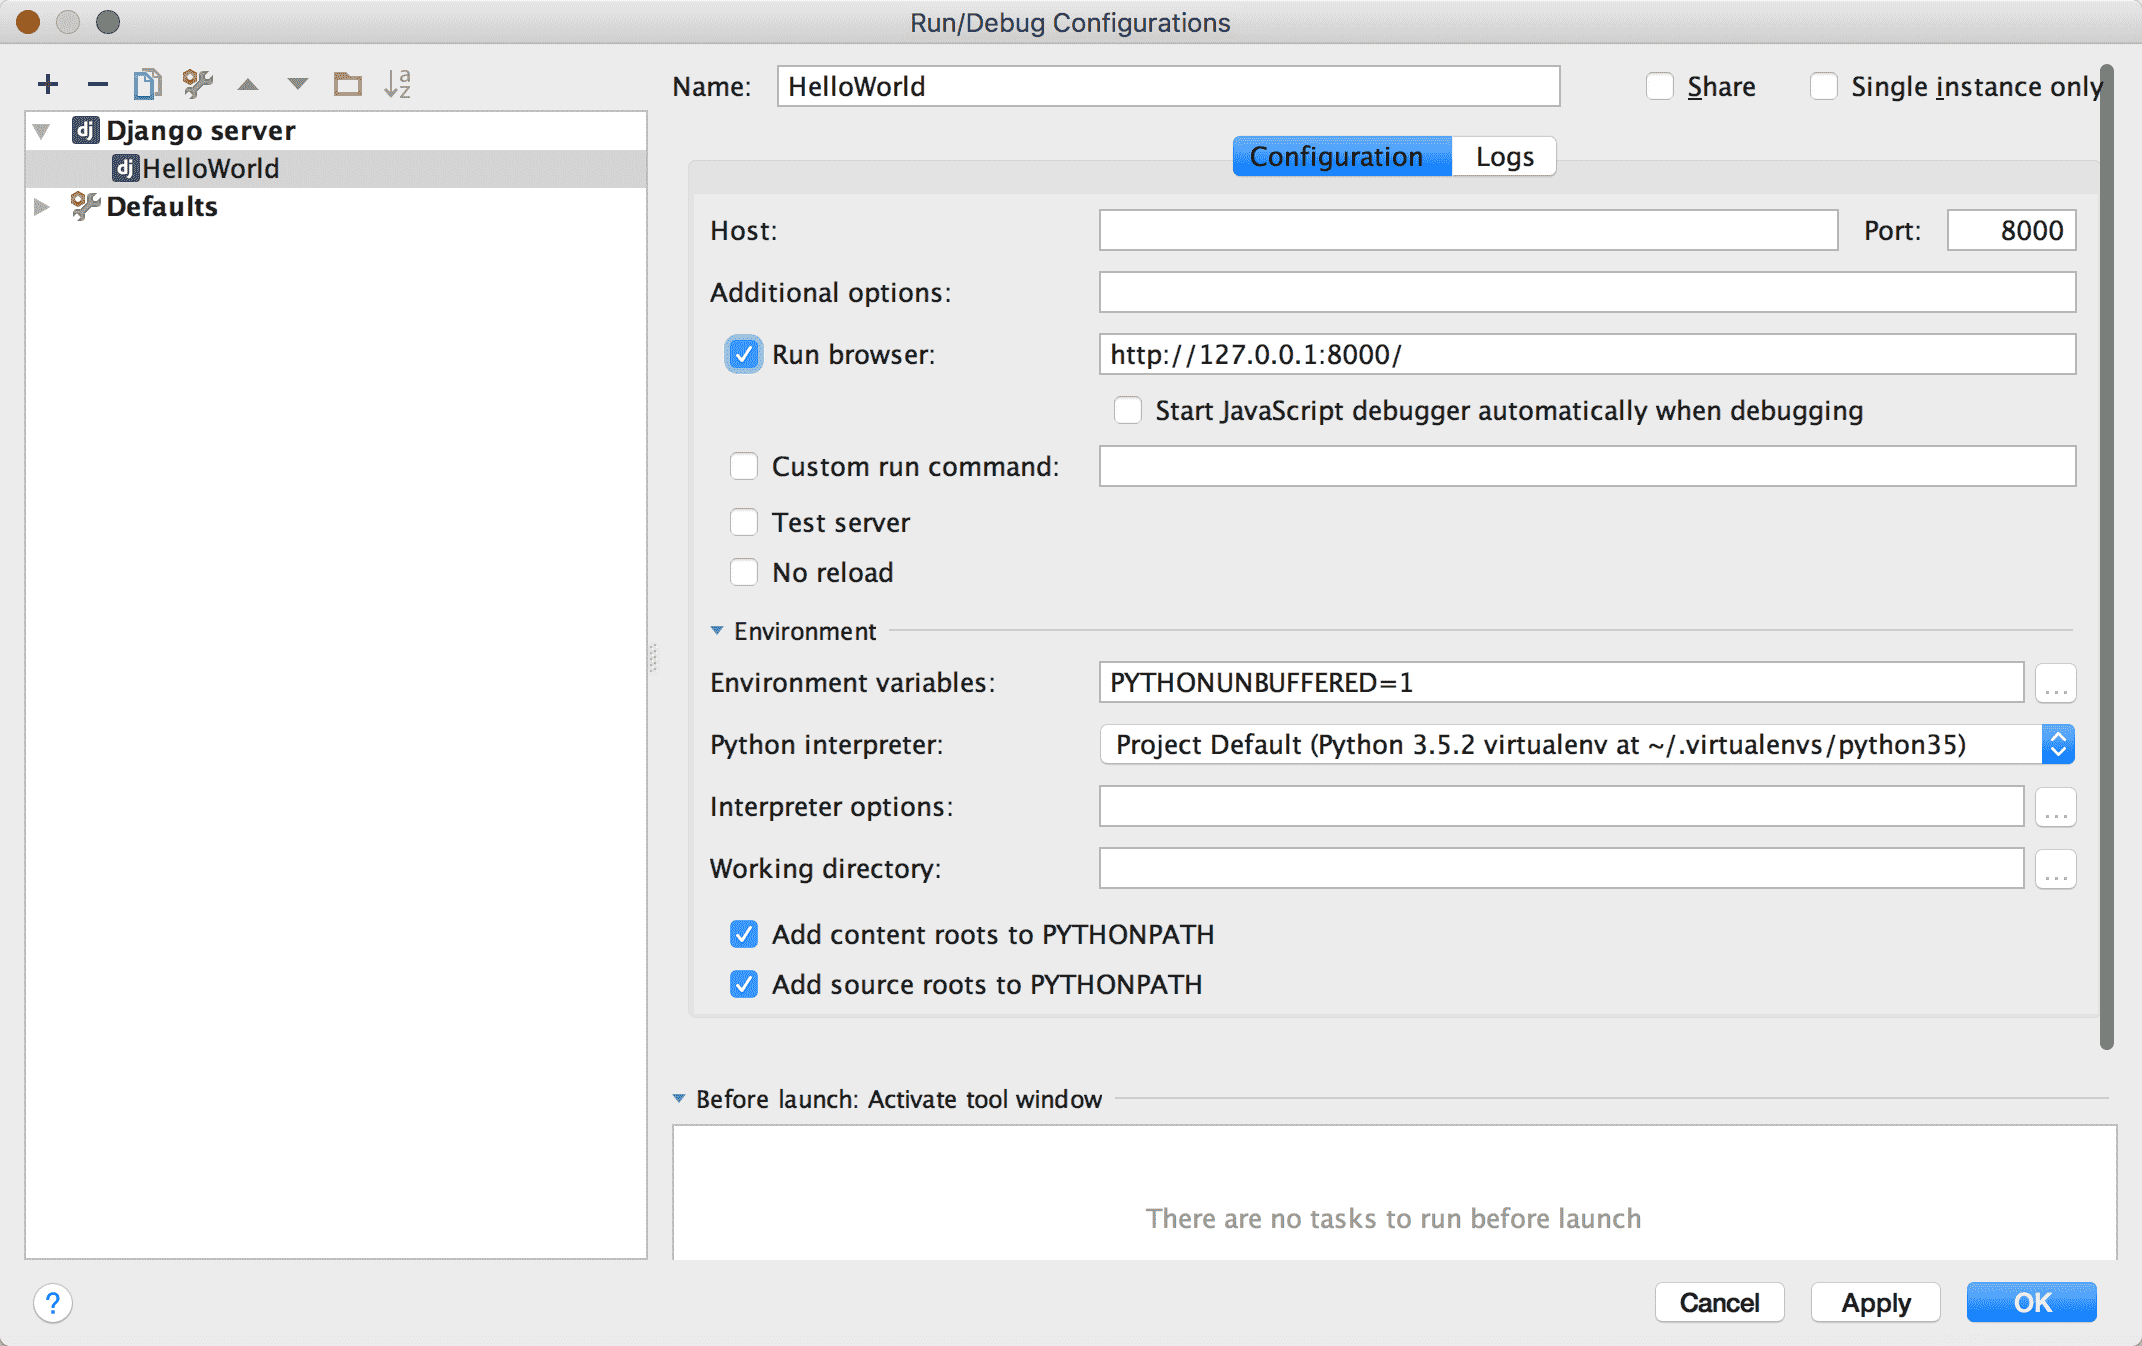
Task: Focus the Additional options field
Action: pos(1587,293)
